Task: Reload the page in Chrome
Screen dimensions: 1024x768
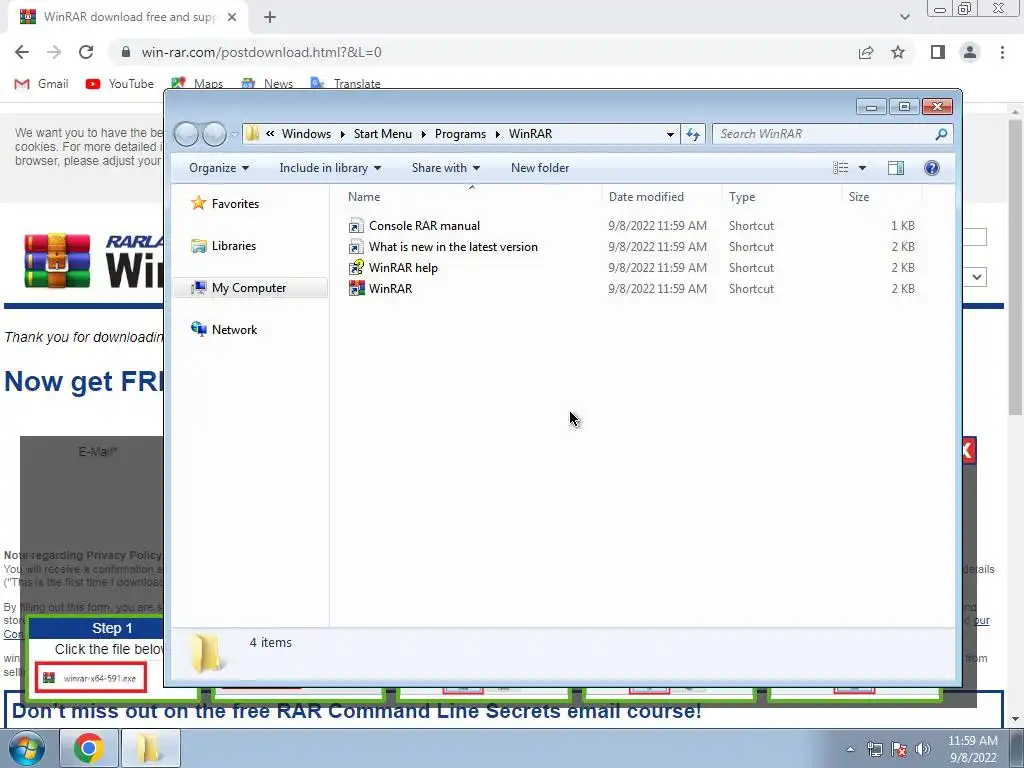Action: coord(86,52)
